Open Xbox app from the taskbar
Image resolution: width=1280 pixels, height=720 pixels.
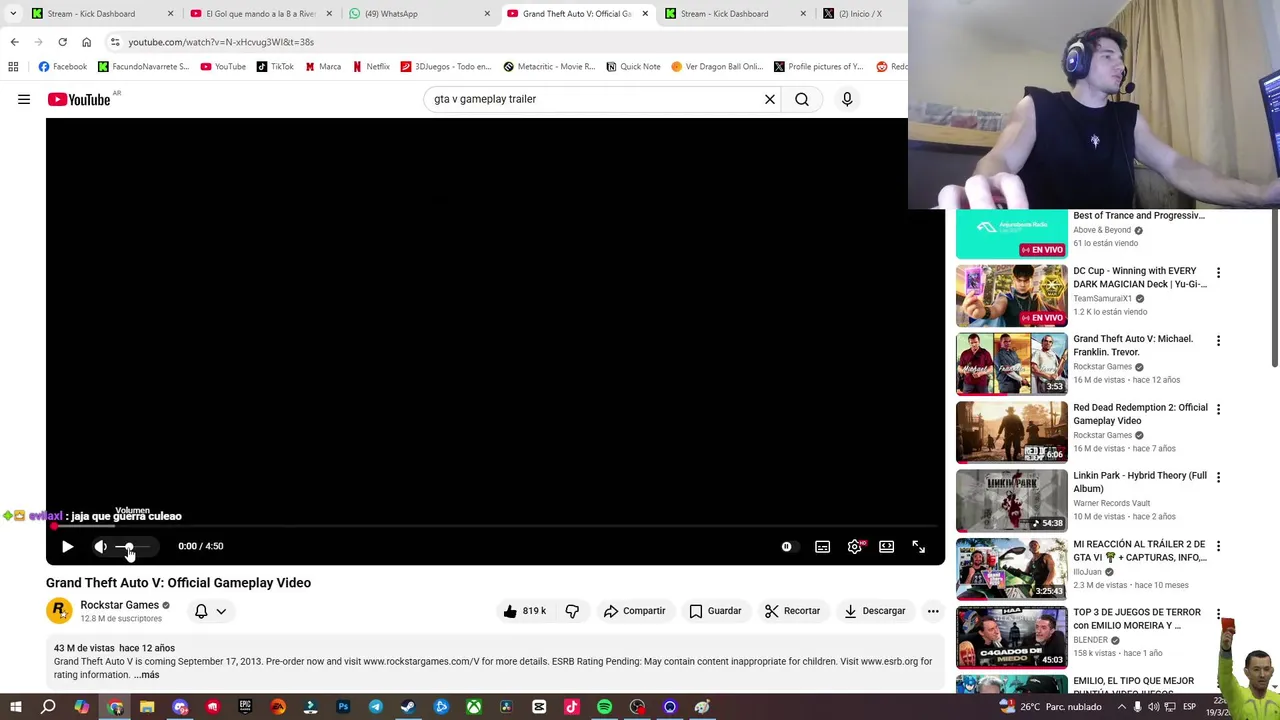[473, 708]
